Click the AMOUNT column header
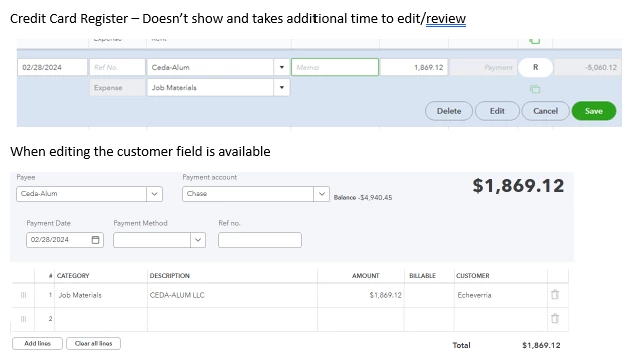 (365, 276)
